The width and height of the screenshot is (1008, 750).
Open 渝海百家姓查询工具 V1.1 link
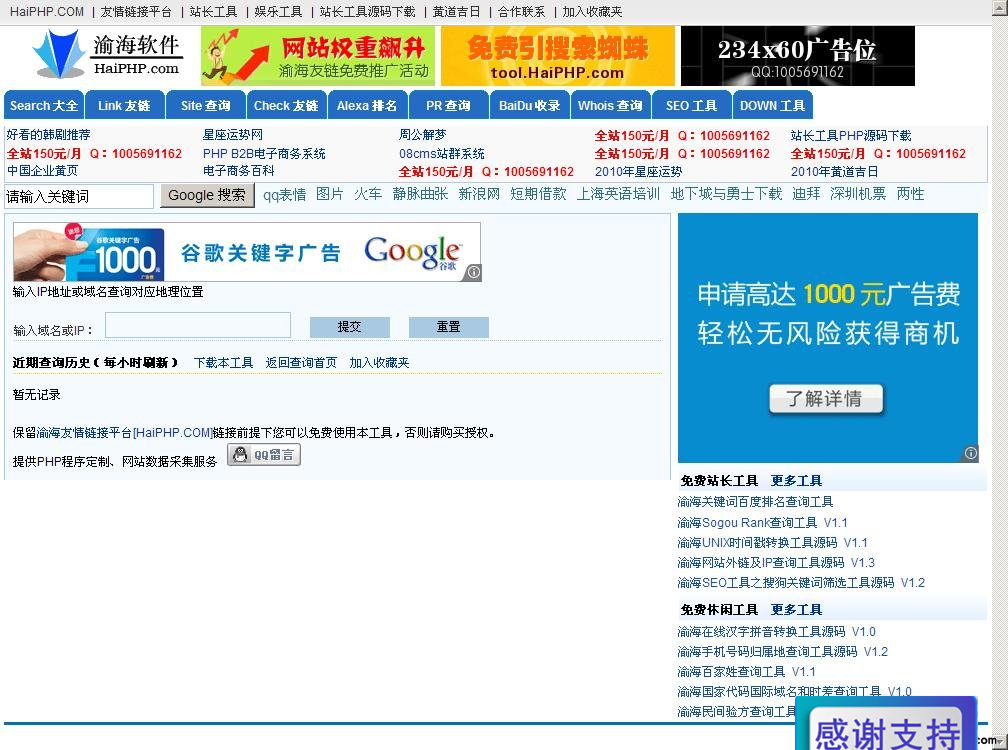click(x=746, y=672)
